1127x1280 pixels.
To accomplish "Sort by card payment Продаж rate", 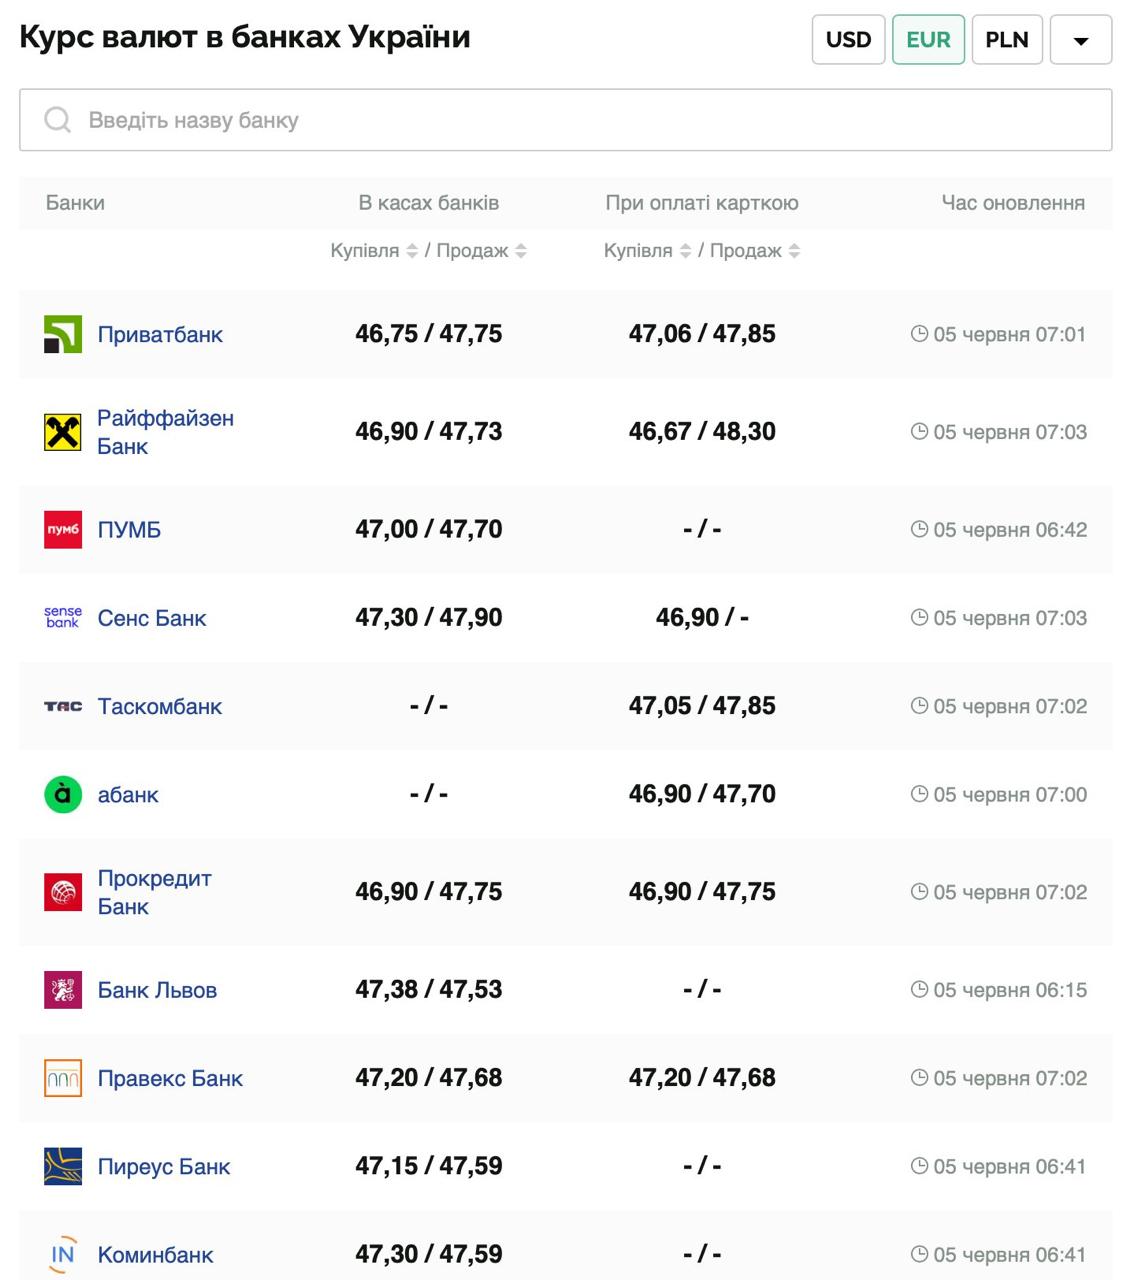I will (x=794, y=251).
